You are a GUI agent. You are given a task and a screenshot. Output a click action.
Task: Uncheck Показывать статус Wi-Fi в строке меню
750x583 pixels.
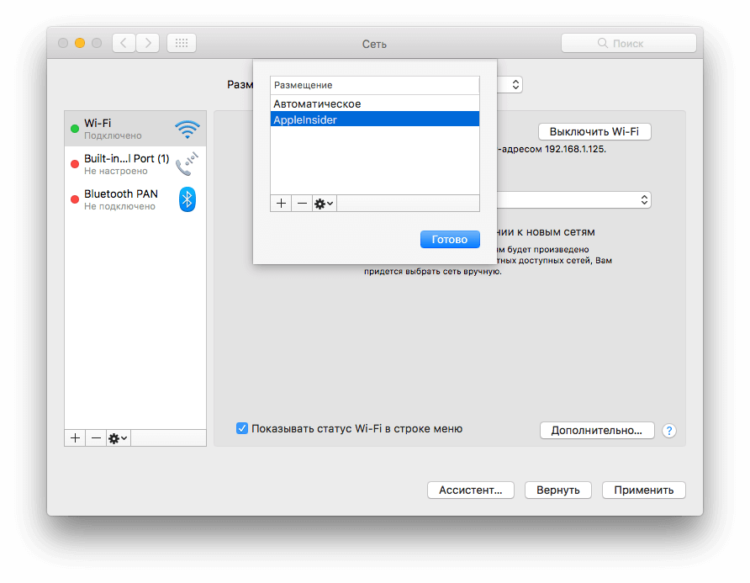pyautogui.click(x=242, y=428)
